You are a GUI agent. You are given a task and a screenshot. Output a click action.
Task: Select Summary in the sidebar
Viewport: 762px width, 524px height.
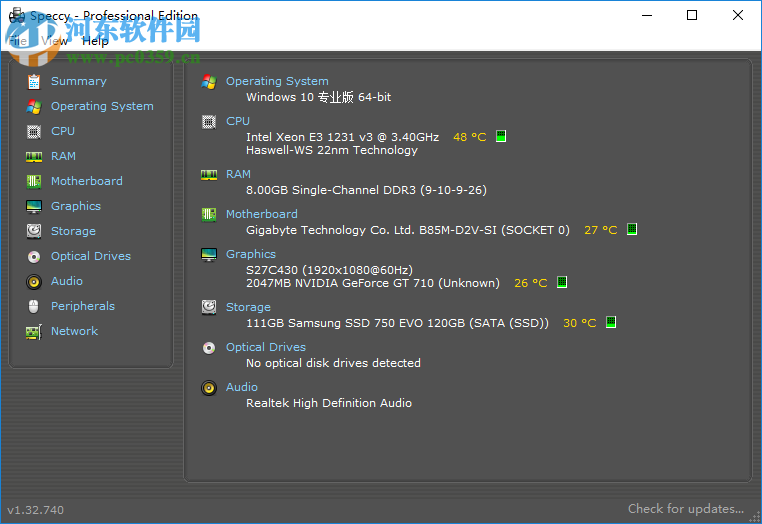click(x=79, y=81)
